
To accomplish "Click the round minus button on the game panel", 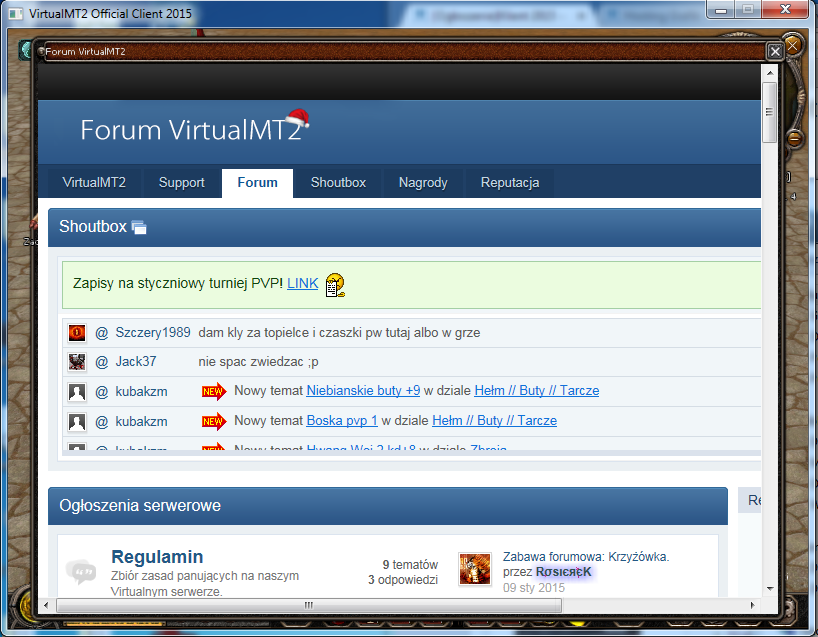I will click(794, 139).
